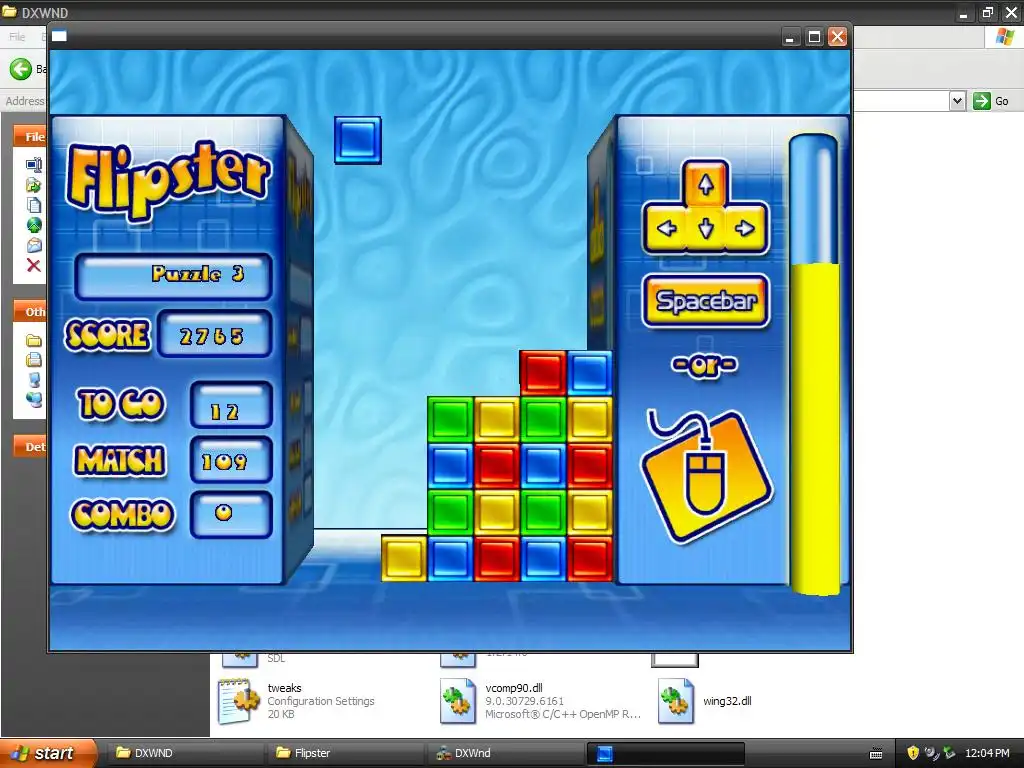Click the Copy this file icon in File tasks
Viewport: 1024px width, 768px height.
click(x=33, y=205)
